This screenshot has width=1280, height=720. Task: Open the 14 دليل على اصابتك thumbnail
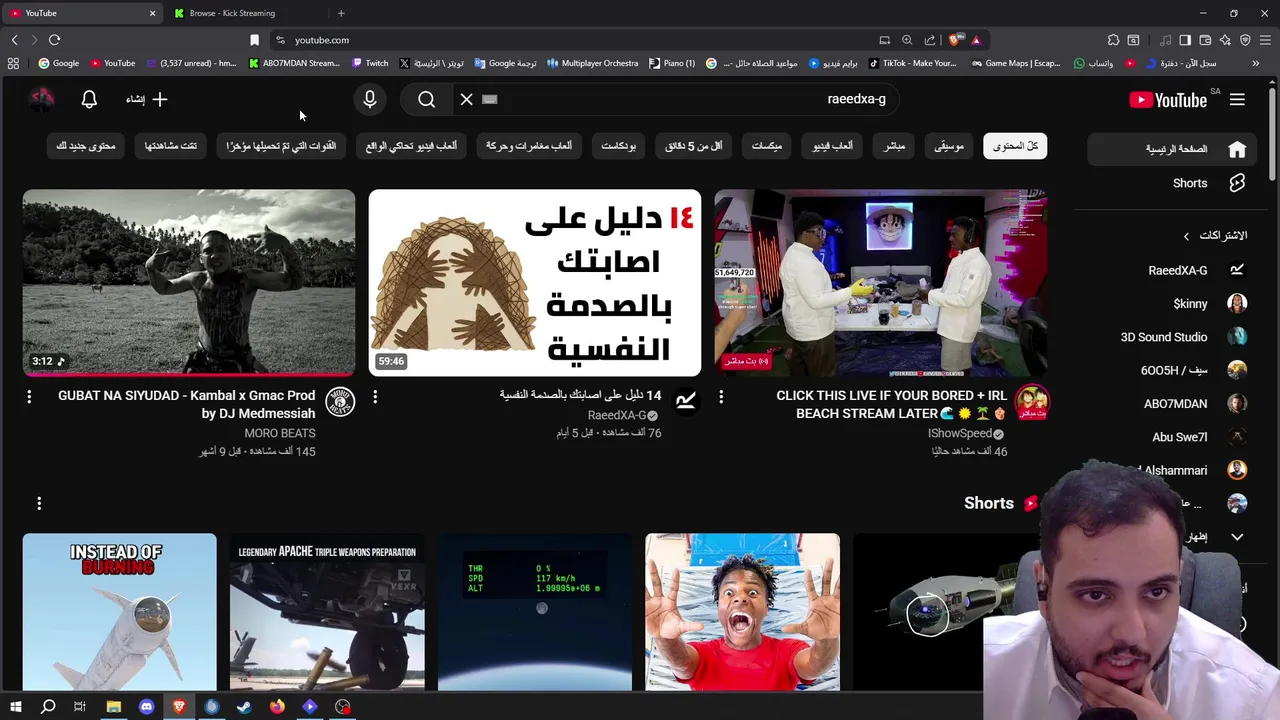click(535, 283)
